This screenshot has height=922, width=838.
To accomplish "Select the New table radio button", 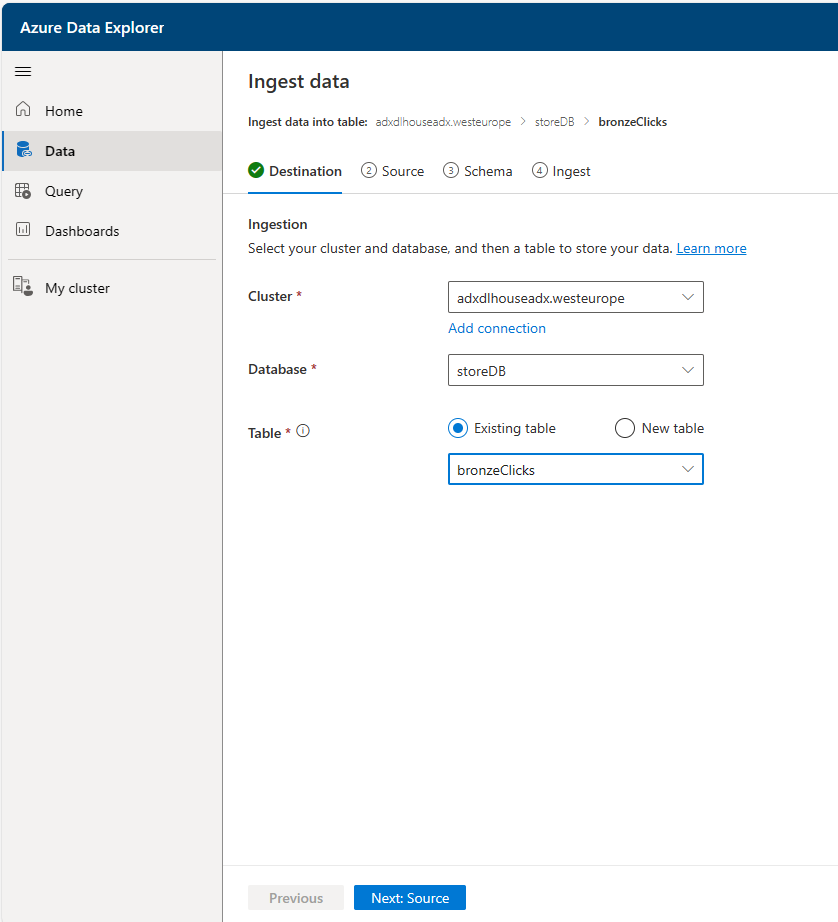I will point(625,428).
